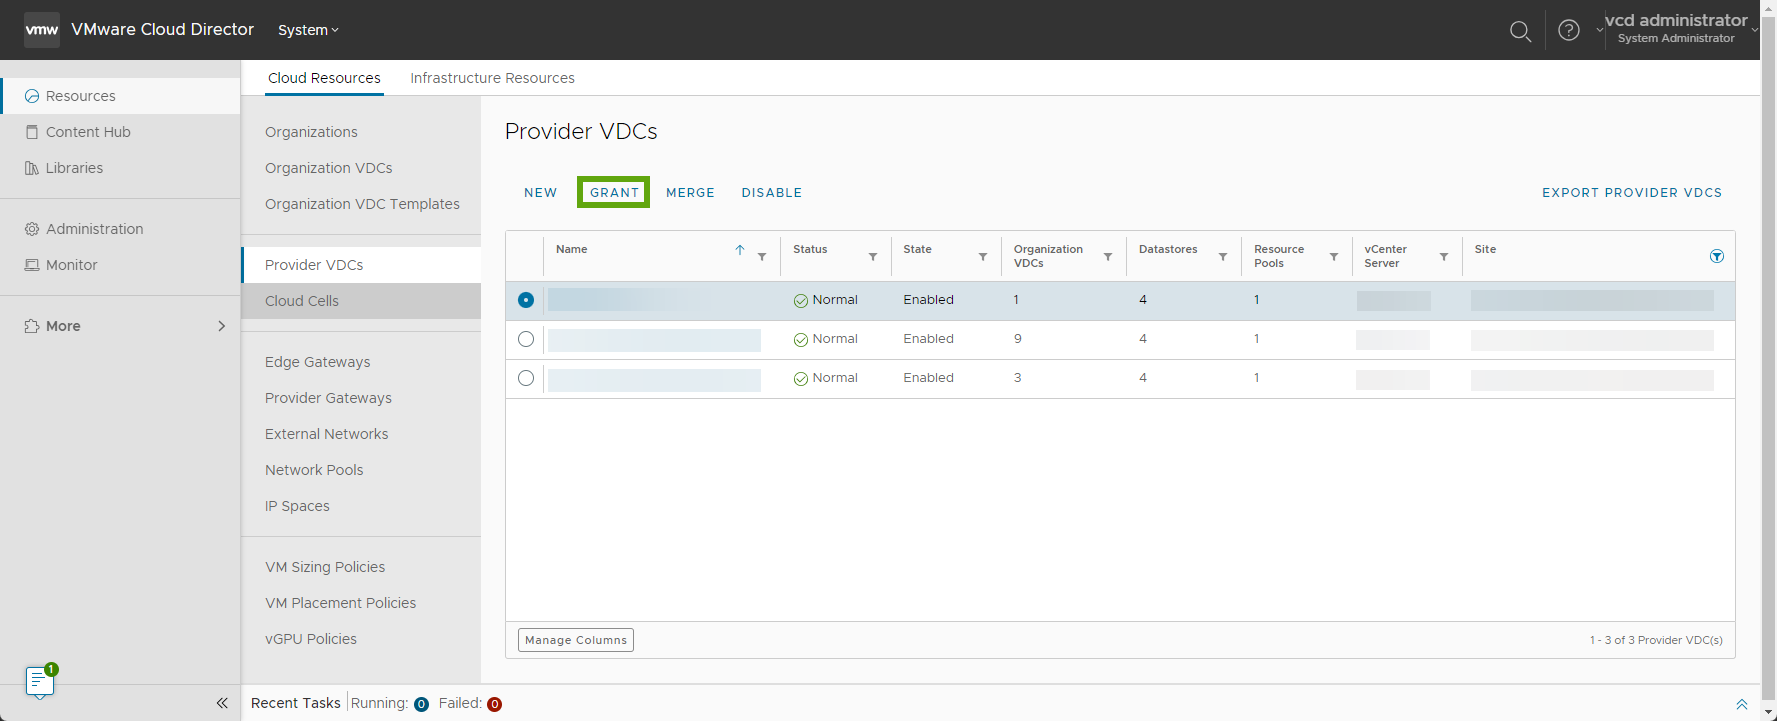
Task: Click the Content Hub sidebar icon
Action: point(32,132)
